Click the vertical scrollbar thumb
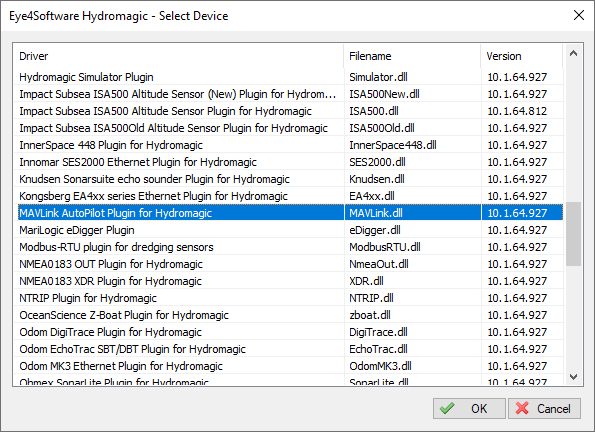This screenshot has height=432, width=595. pos(573,234)
